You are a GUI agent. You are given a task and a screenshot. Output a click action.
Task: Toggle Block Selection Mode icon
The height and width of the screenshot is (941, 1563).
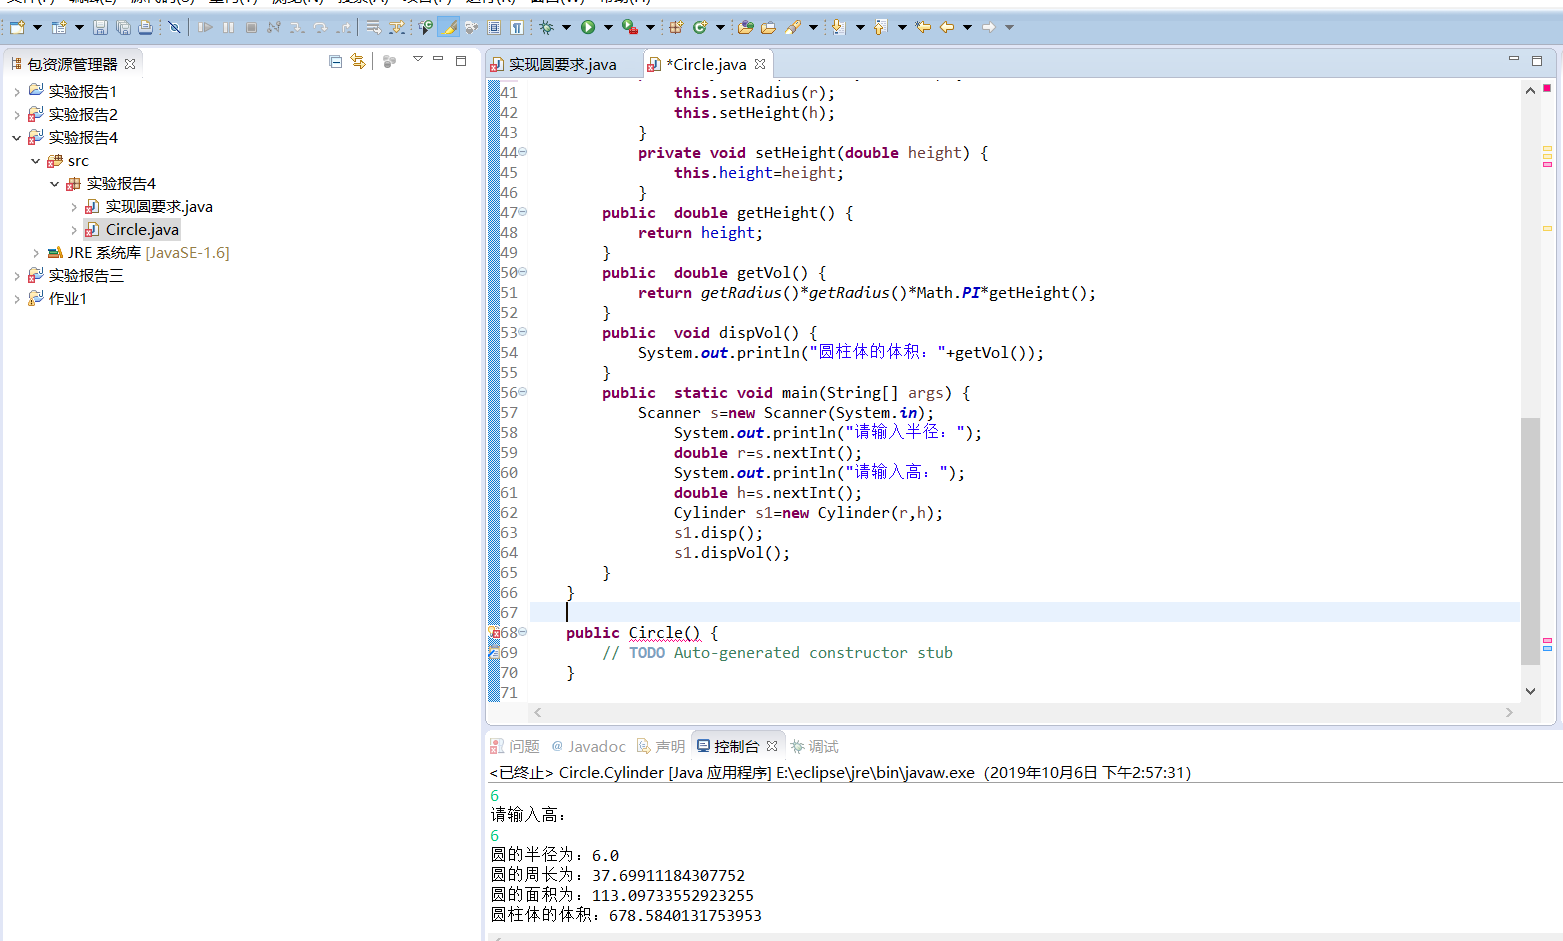point(494,27)
